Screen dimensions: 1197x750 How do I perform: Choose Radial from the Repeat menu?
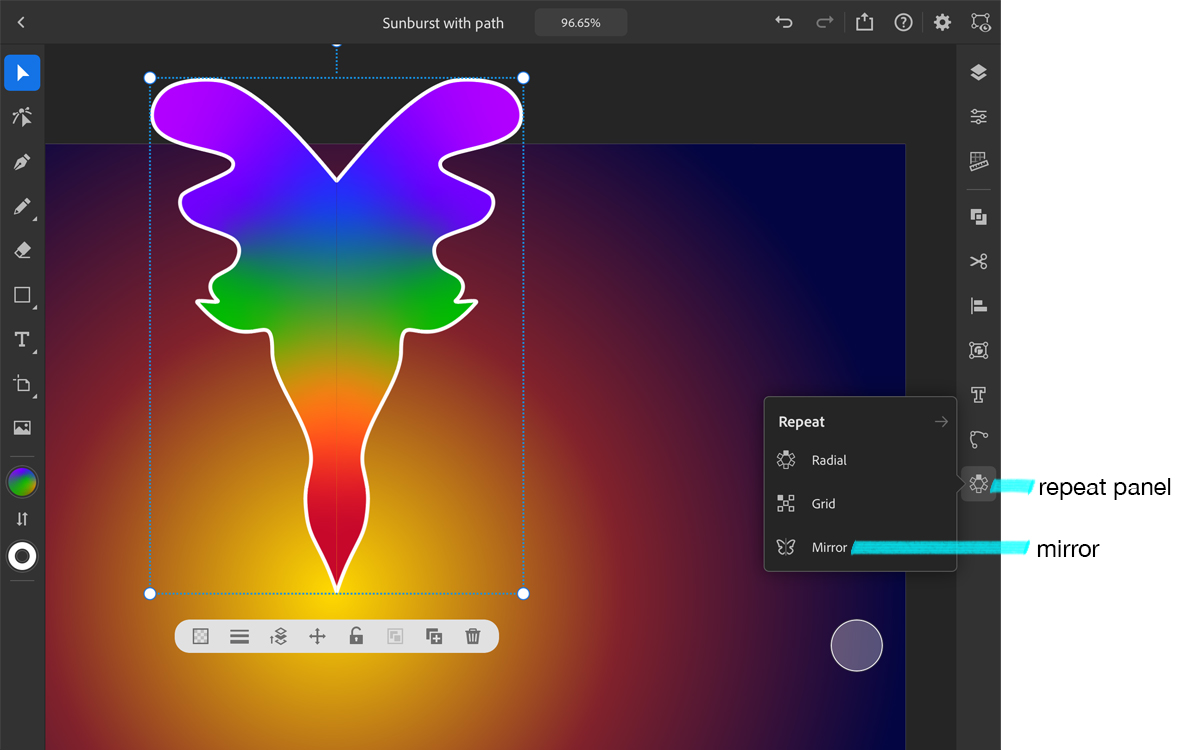pyautogui.click(x=827, y=460)
